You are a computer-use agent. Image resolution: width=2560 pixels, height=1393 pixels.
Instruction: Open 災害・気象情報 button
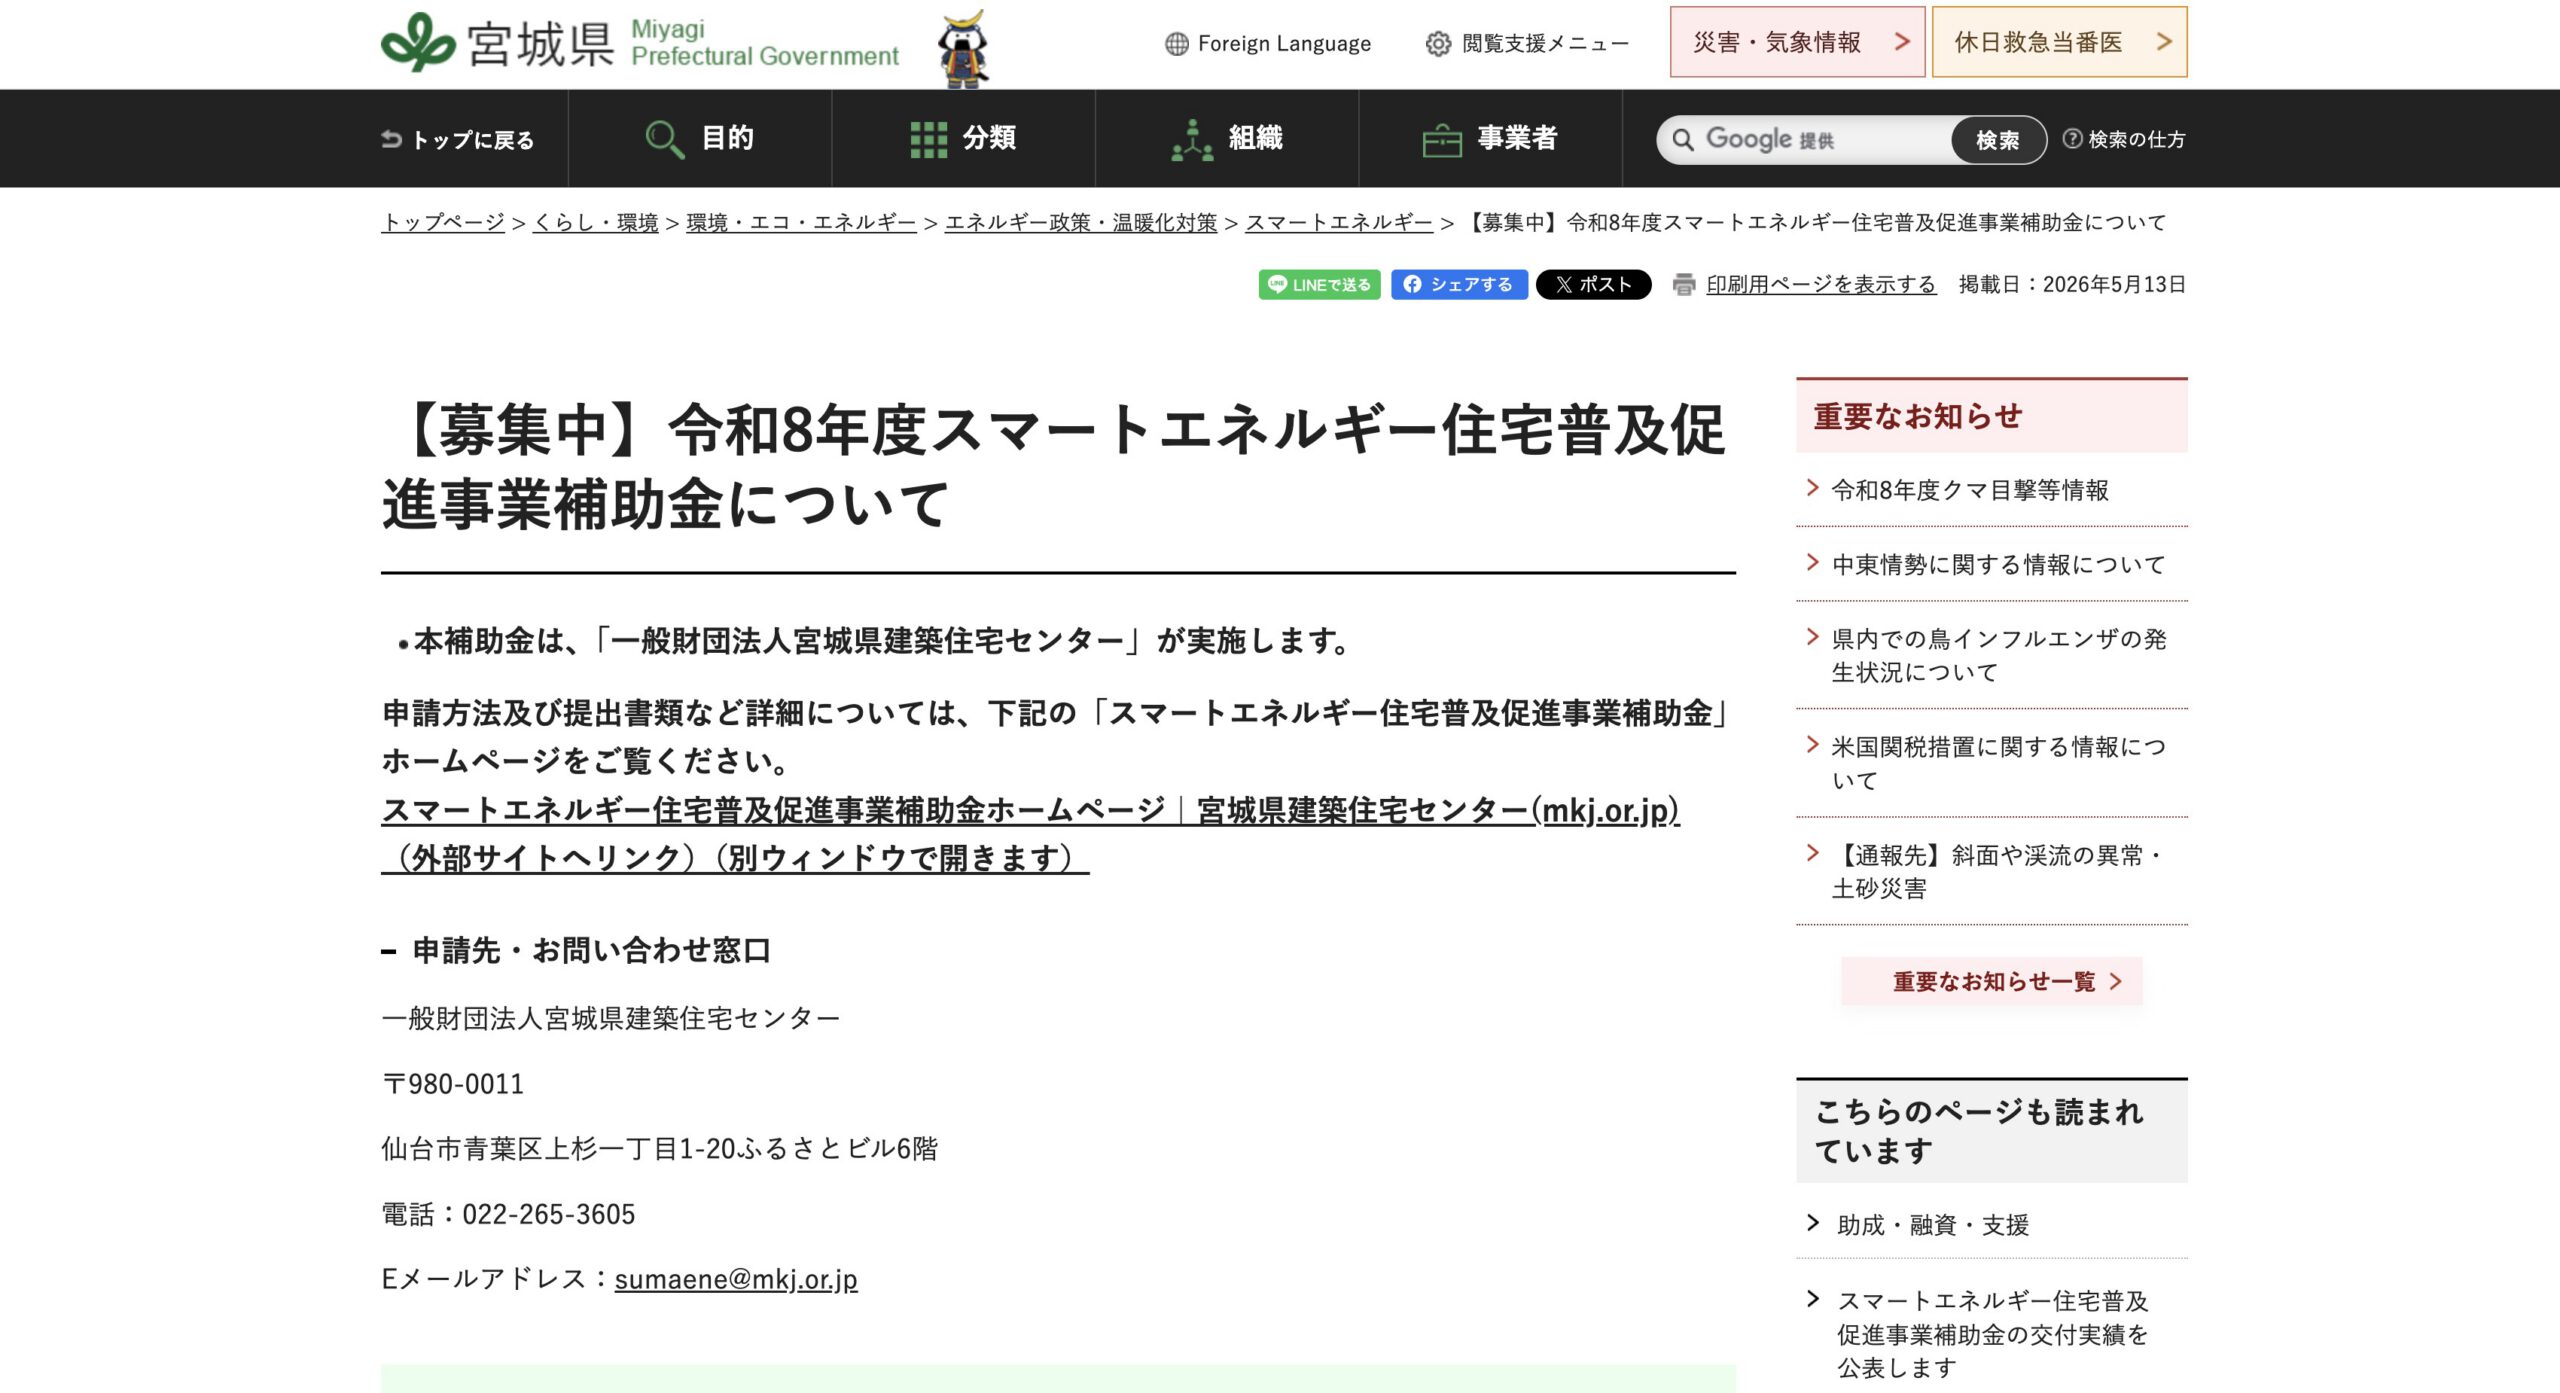[x=1797, y=42]
